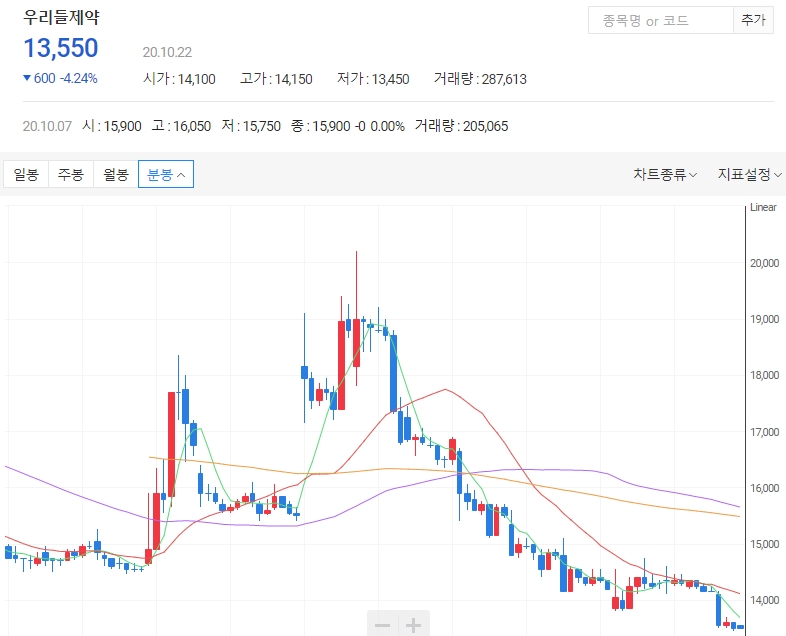The width and height of the screenshot is (786, 636).
Task: Open the 지표설정 indicator settings dropdown
Action: coord(749,174)
